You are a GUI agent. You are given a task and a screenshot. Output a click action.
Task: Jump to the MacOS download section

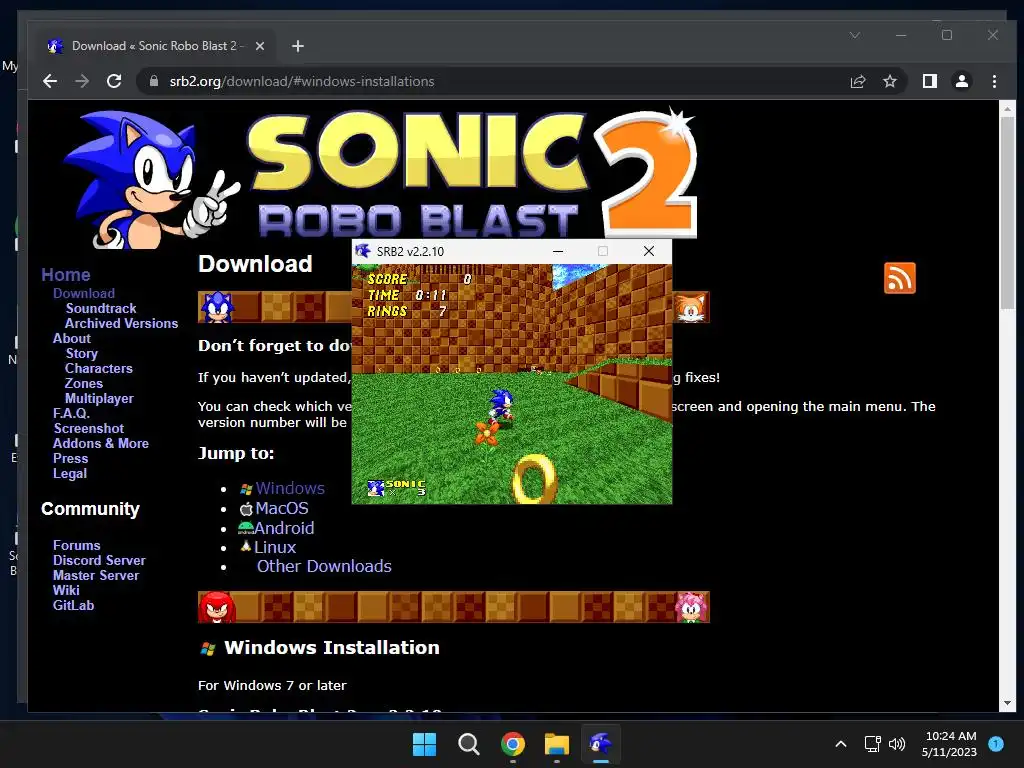(x=281, y=508)
